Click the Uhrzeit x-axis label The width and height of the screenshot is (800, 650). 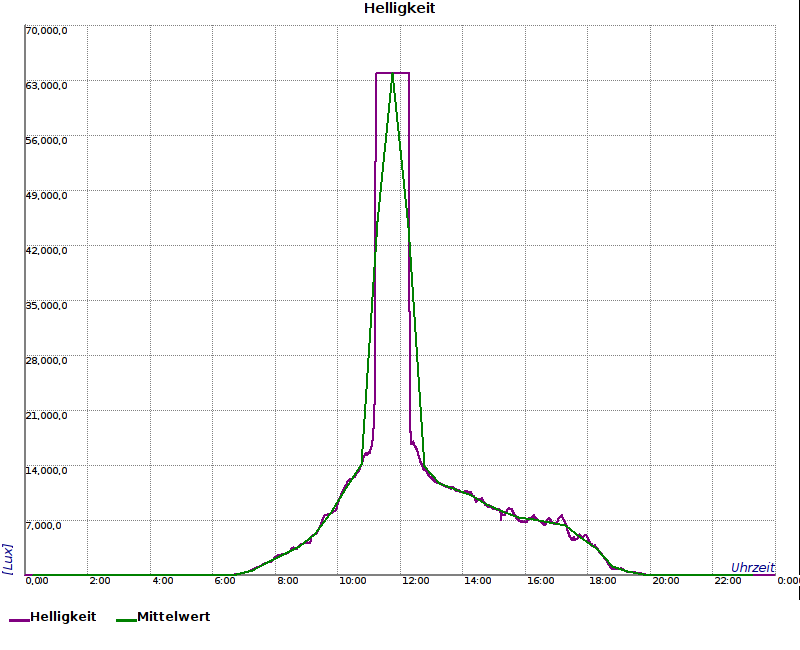753,567
